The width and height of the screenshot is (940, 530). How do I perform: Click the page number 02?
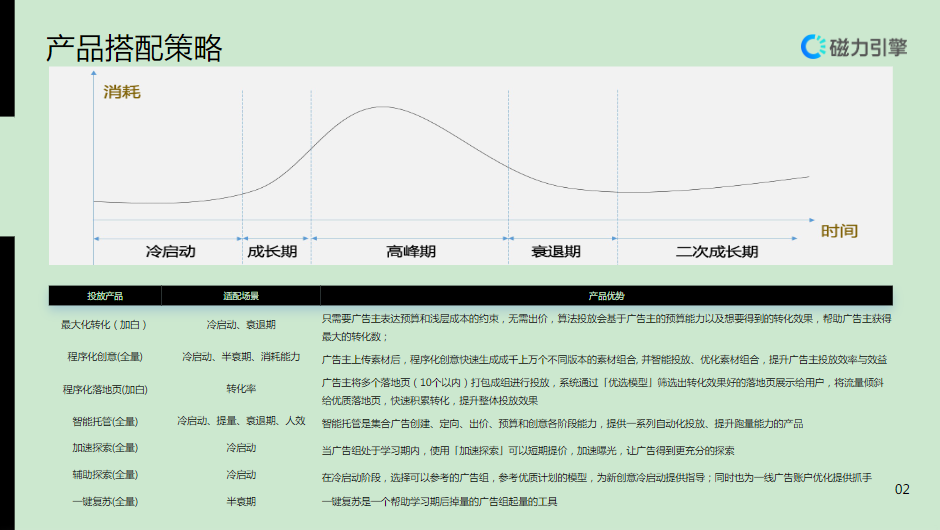[902, 489]
